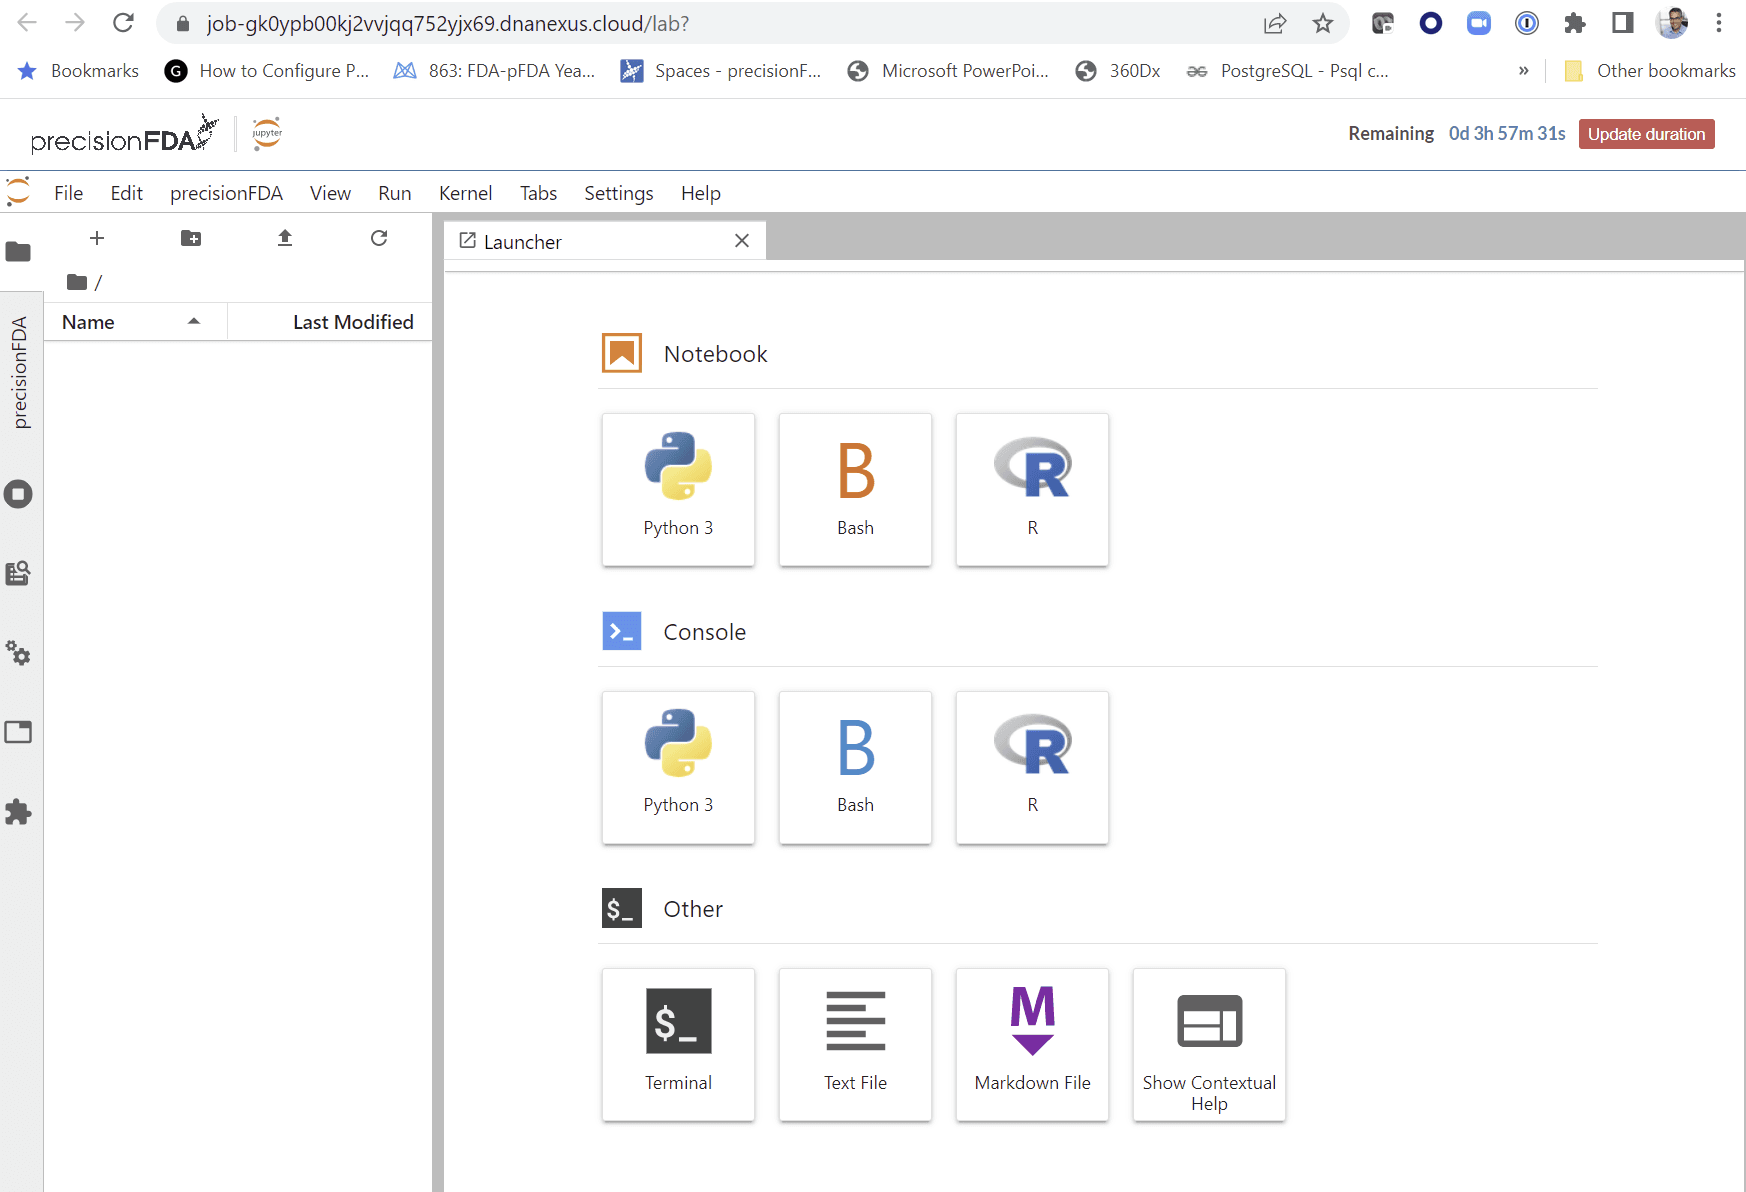Start an R console
This screenshot has height=1192, width=1746.
pos(1032,767)
